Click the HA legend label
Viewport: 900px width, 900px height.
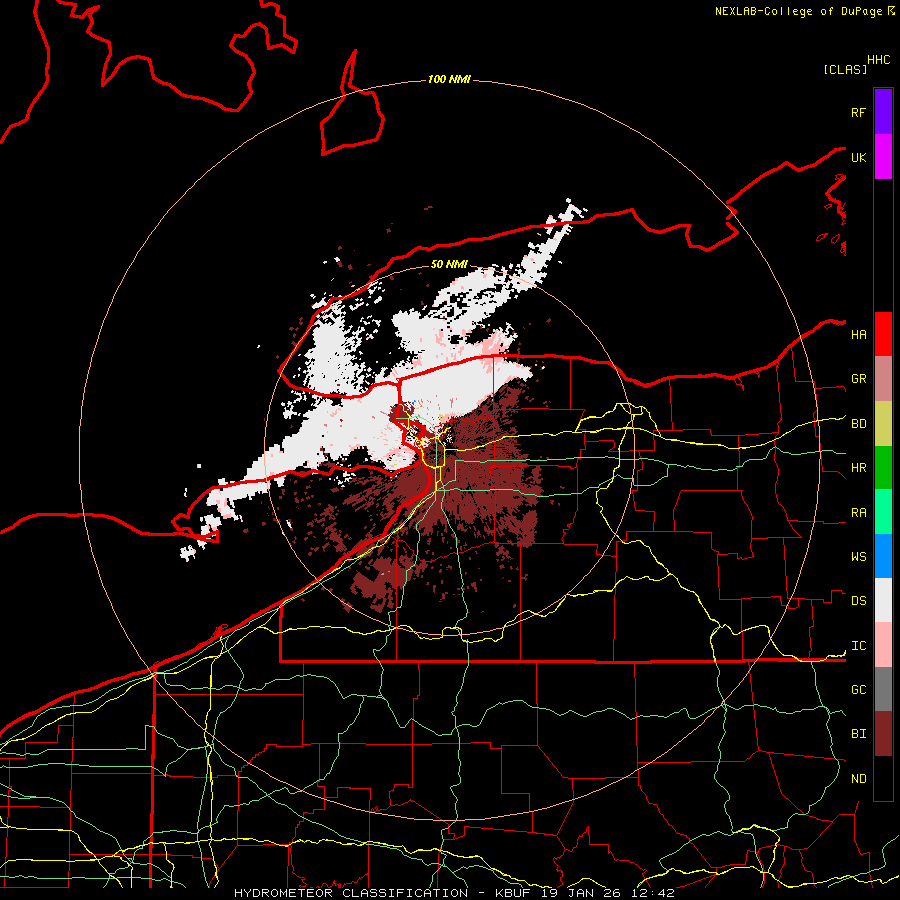(x=859, y=334)
